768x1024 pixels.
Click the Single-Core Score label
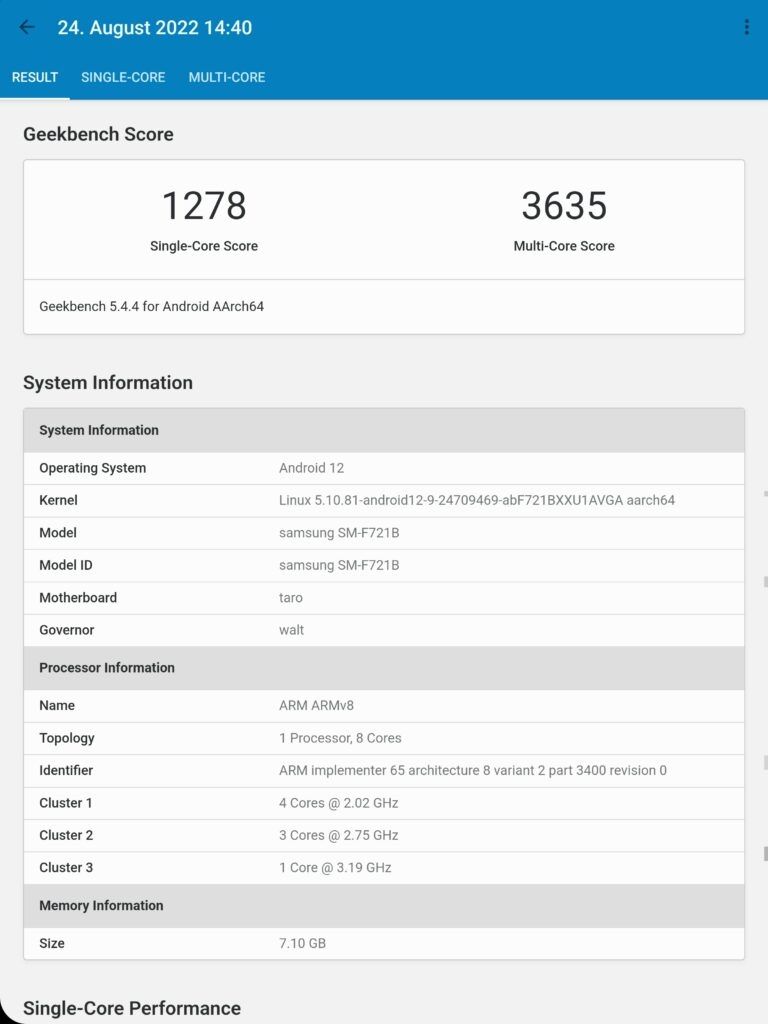pyautogui.click(x=204, y=246)
